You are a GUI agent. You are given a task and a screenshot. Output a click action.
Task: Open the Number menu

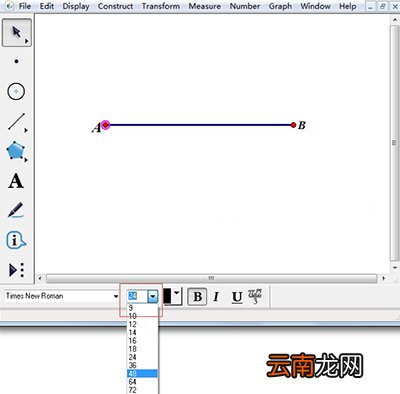(245, 6)
